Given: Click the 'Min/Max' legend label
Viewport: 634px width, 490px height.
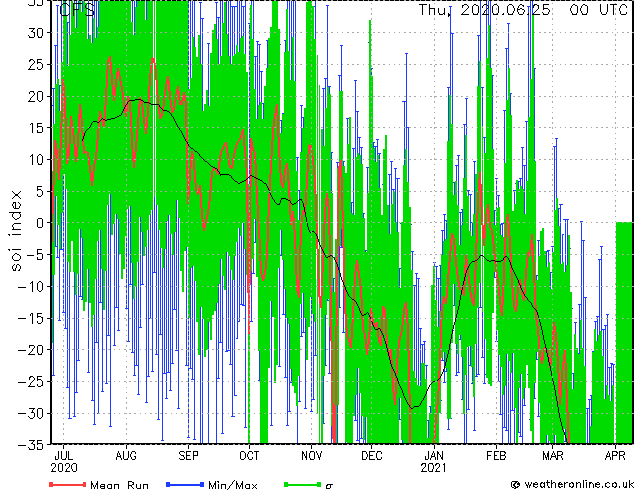Looking at the screenshot, I should (233, 485).
